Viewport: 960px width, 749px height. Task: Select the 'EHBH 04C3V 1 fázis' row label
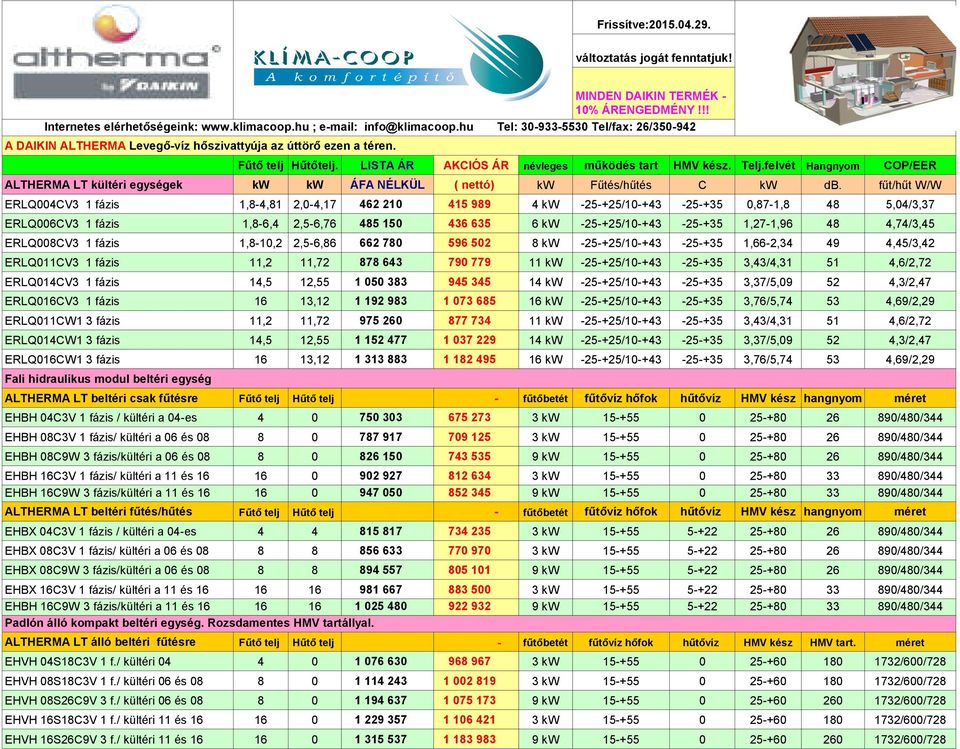coord(118,418)
